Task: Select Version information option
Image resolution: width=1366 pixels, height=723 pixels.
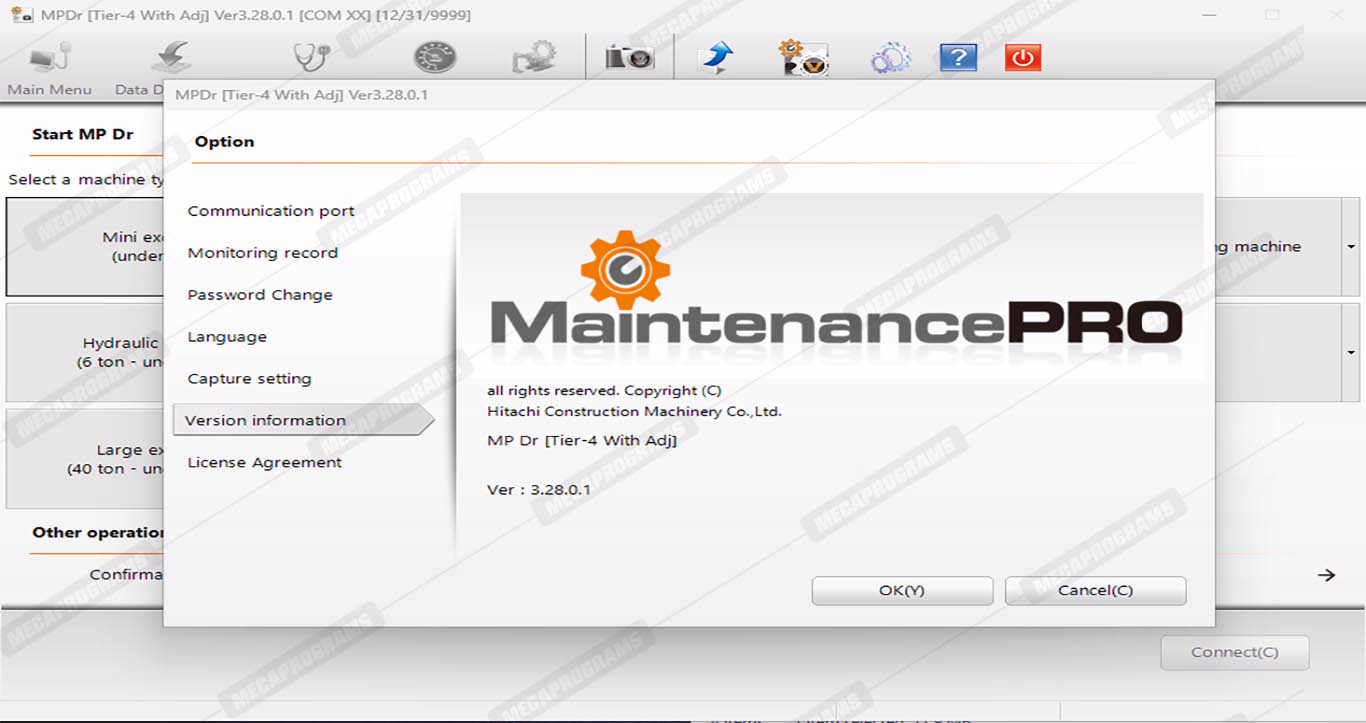Action: 304,421
